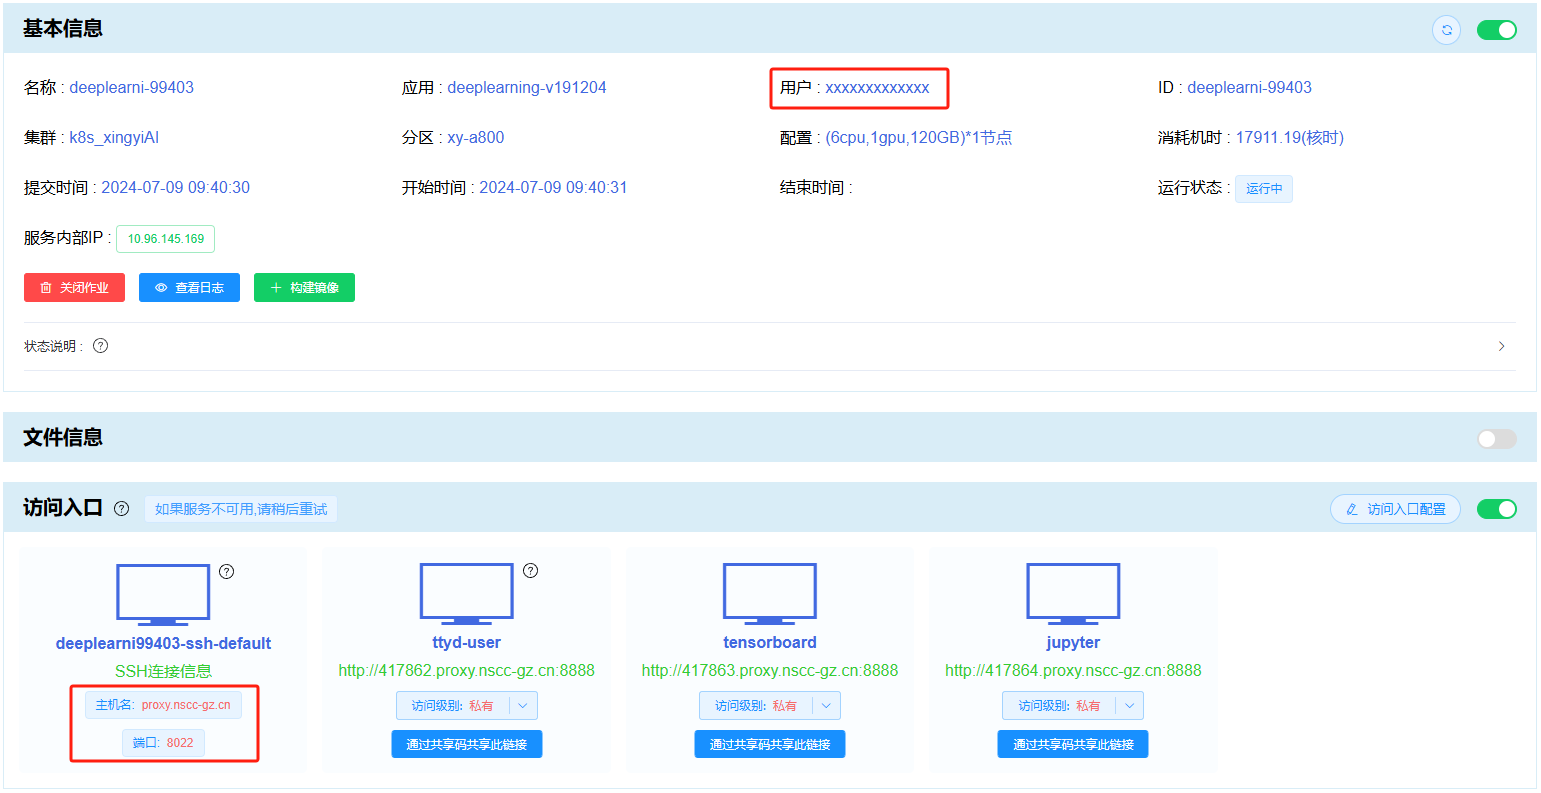Open 访问级别 dropdown under tensorboard
Image resolution: width=1541 pixels, height=793 pixels.
pyautogui.click(x=770, y=706)
